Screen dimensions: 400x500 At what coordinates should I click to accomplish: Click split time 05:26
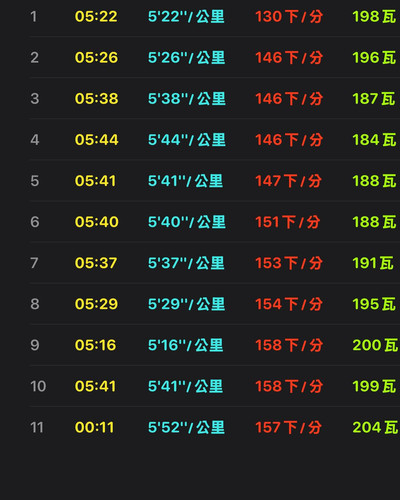[x=96, y=58]
